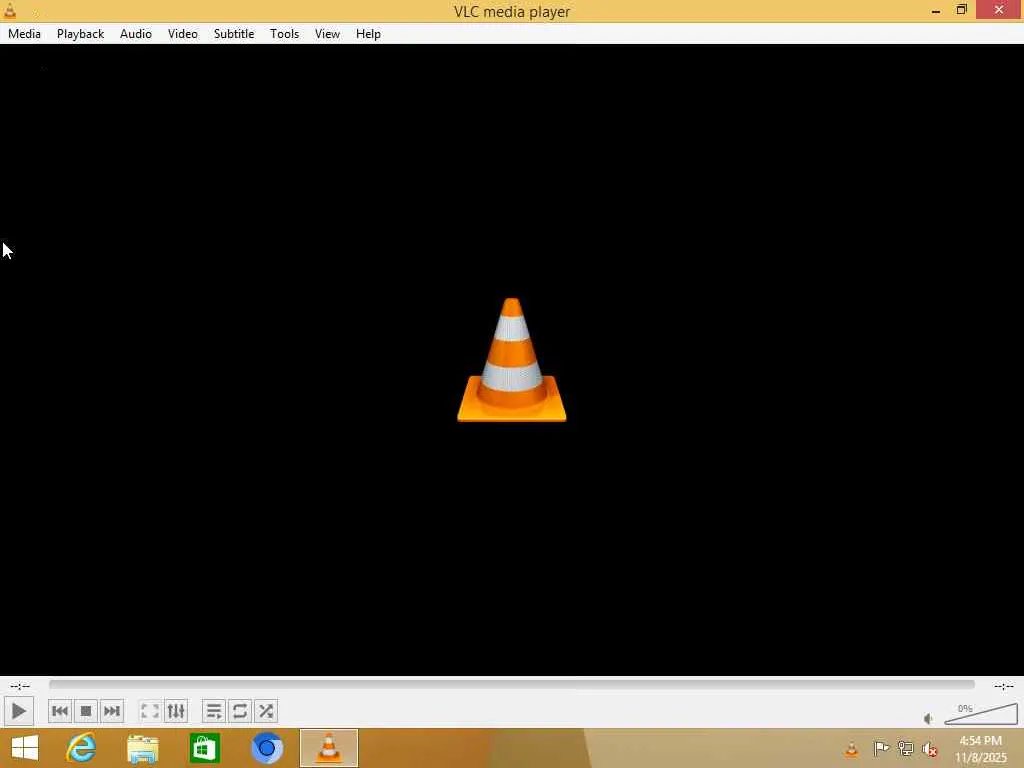The image size is (1024, 768).
Task: Start playback with the Play button
Action: [18, 711]
